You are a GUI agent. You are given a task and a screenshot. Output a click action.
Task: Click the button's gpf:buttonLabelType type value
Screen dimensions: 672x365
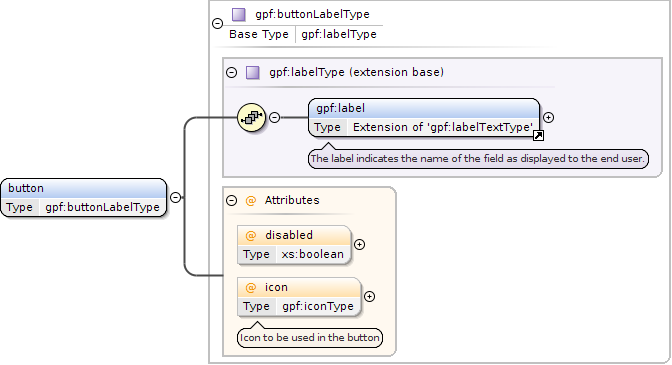[102, 207]
